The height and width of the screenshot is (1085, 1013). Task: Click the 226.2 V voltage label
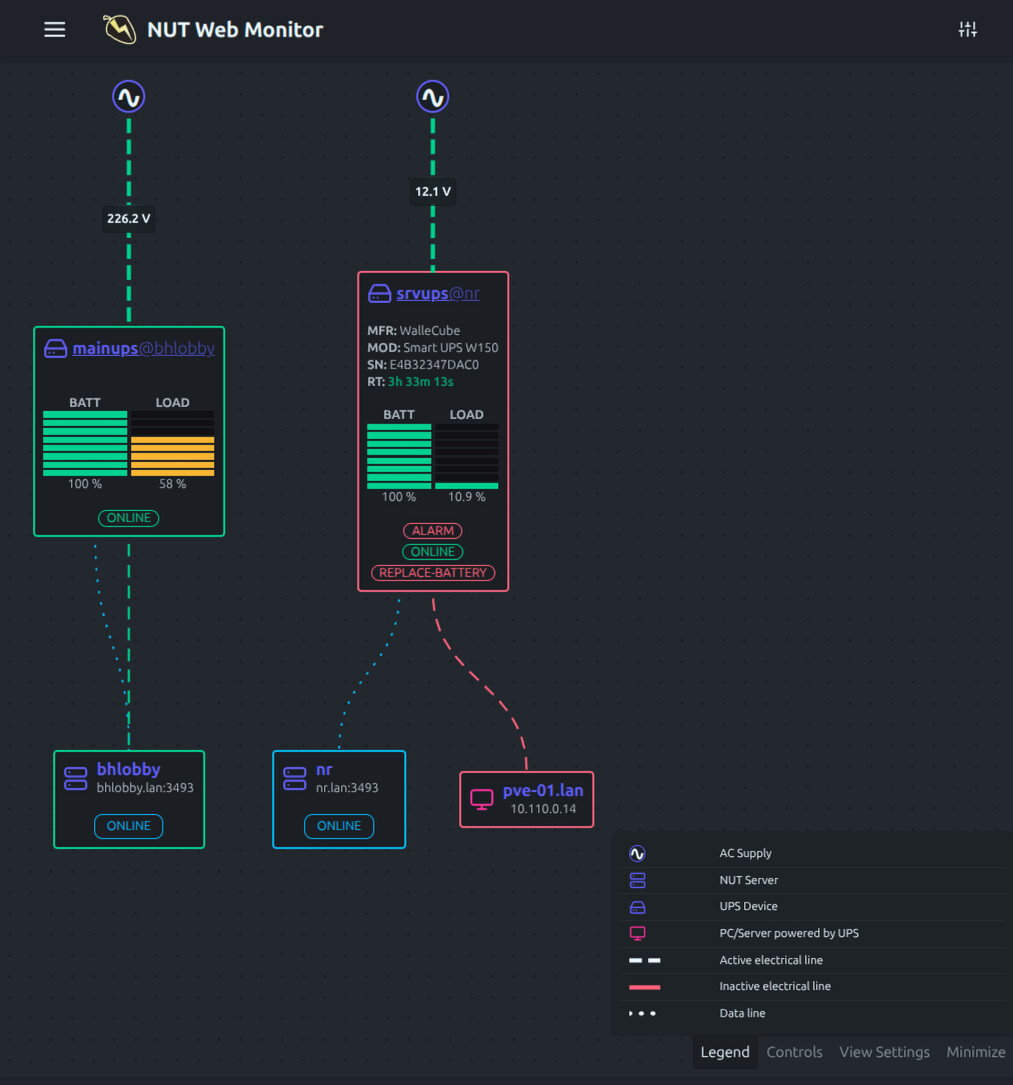coord(128,218)
